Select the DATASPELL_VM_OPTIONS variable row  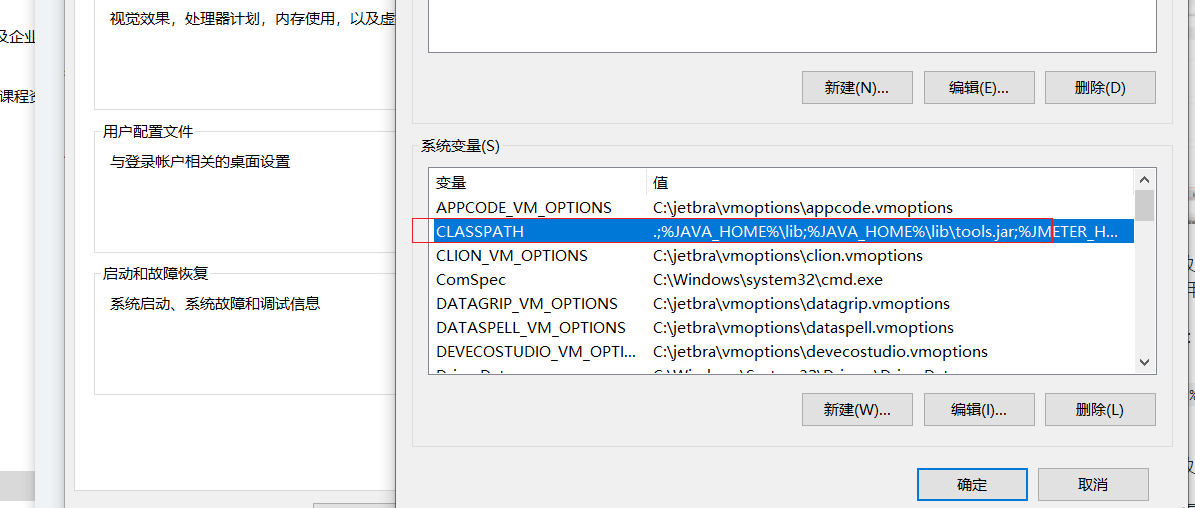tap(530, 328)
